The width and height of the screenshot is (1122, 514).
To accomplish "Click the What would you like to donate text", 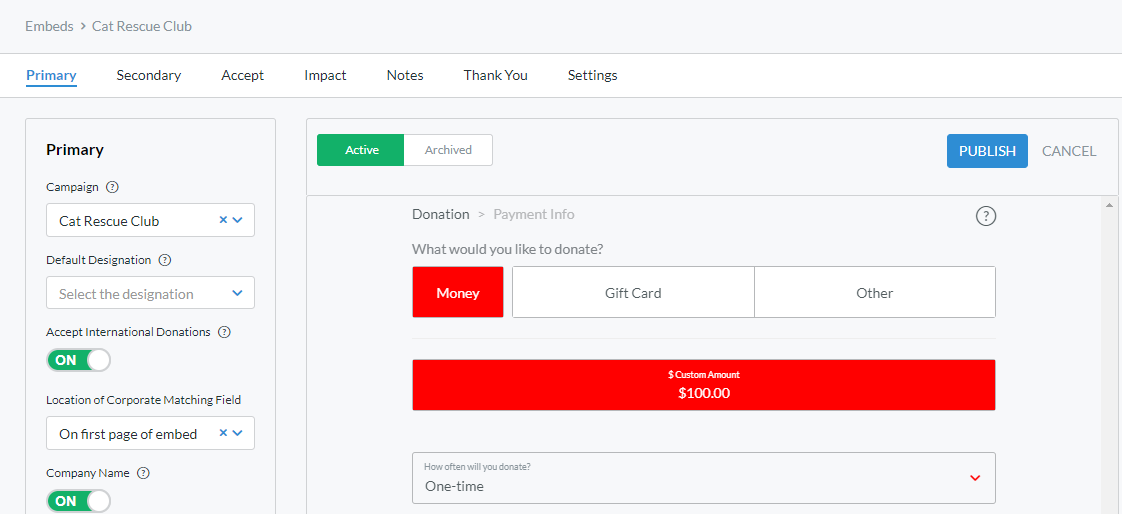I will pos(507,250).
